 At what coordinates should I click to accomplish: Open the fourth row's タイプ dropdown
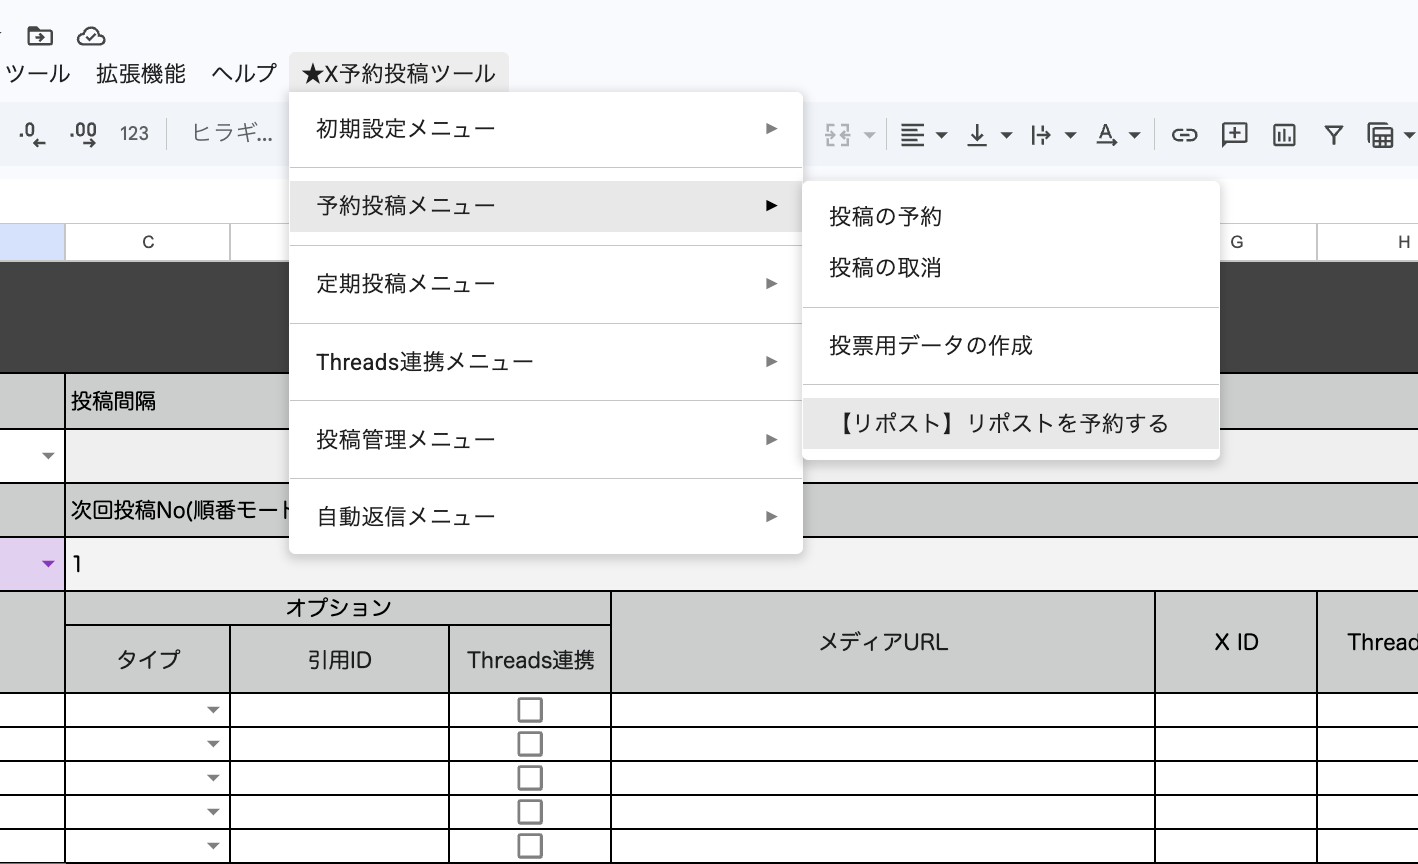213,812
